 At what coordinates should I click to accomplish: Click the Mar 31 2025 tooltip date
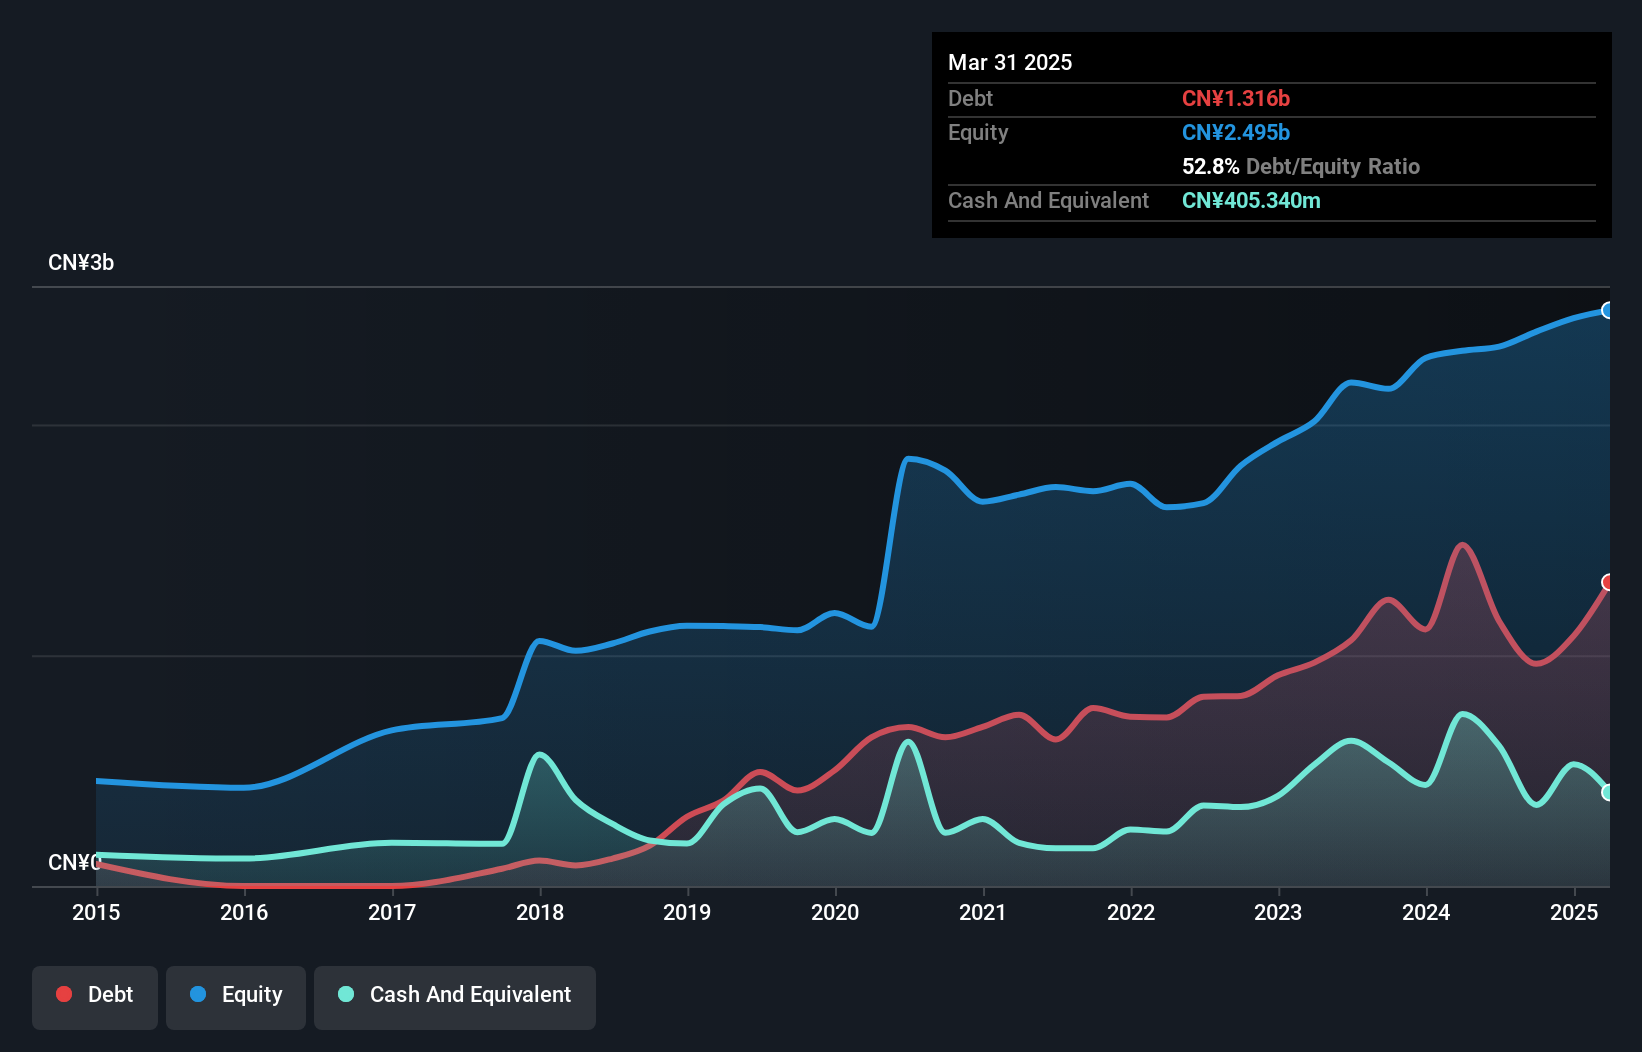1010,62
